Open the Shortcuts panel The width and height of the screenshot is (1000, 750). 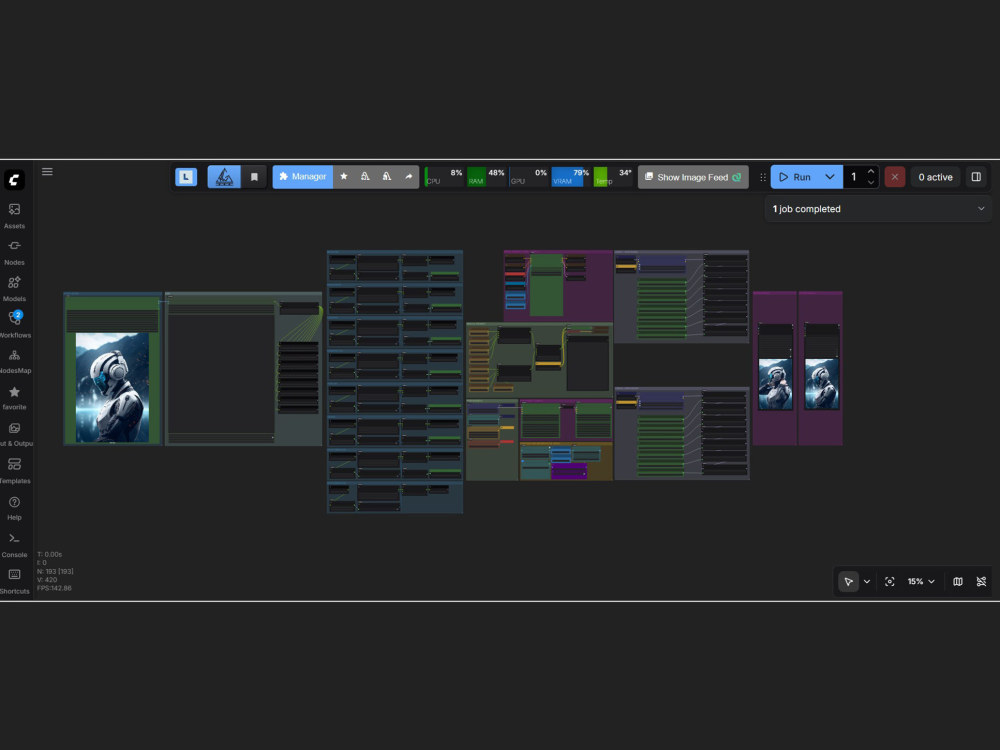click(14, 581)
